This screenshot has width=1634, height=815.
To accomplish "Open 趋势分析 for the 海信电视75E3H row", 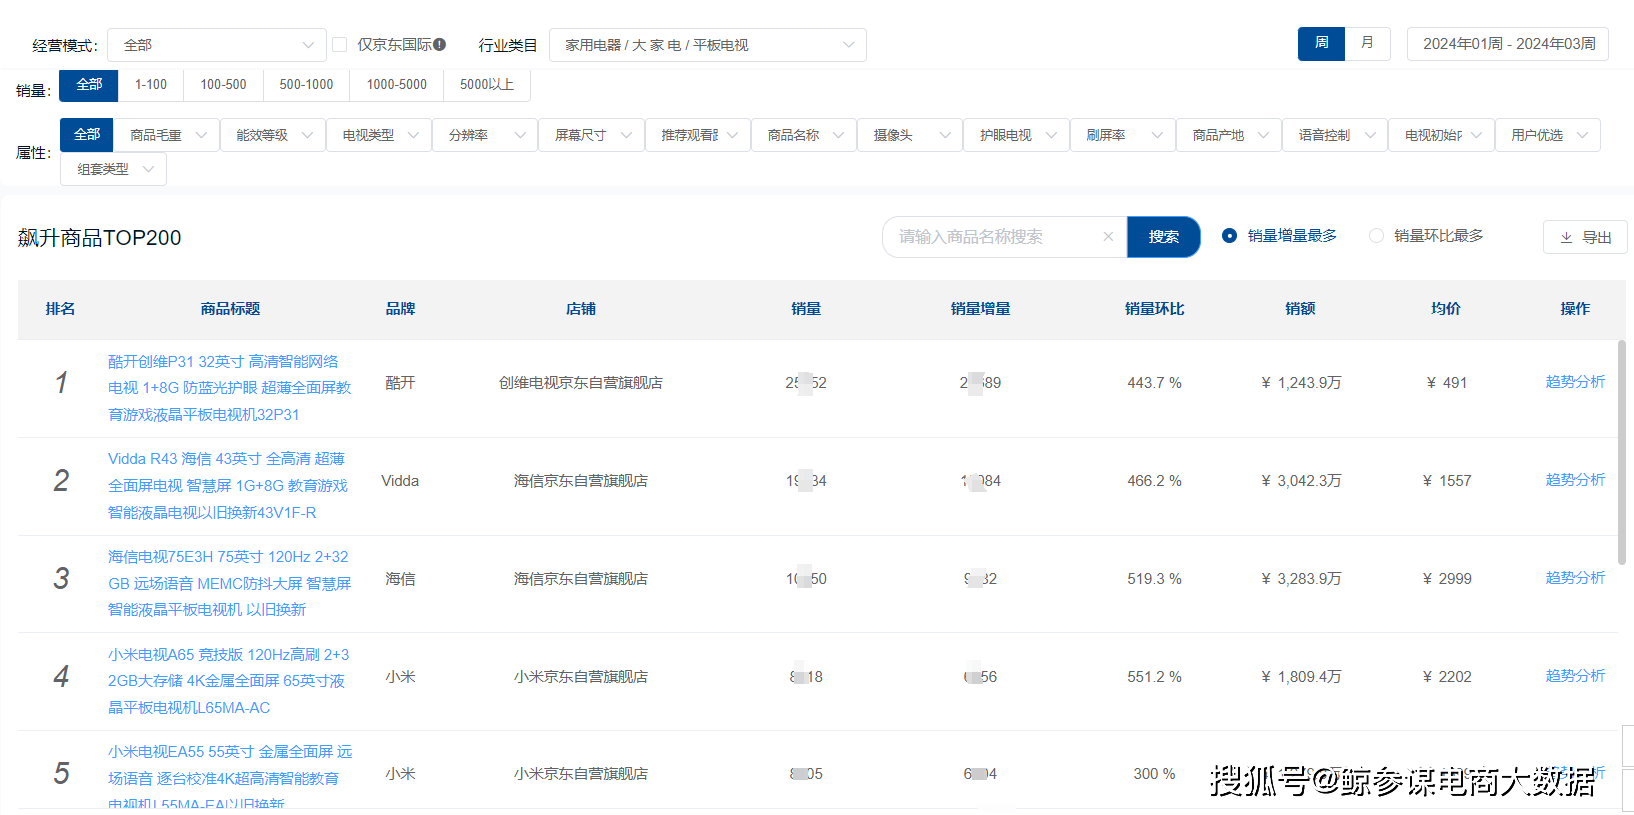I will [x=1575, y=578].
